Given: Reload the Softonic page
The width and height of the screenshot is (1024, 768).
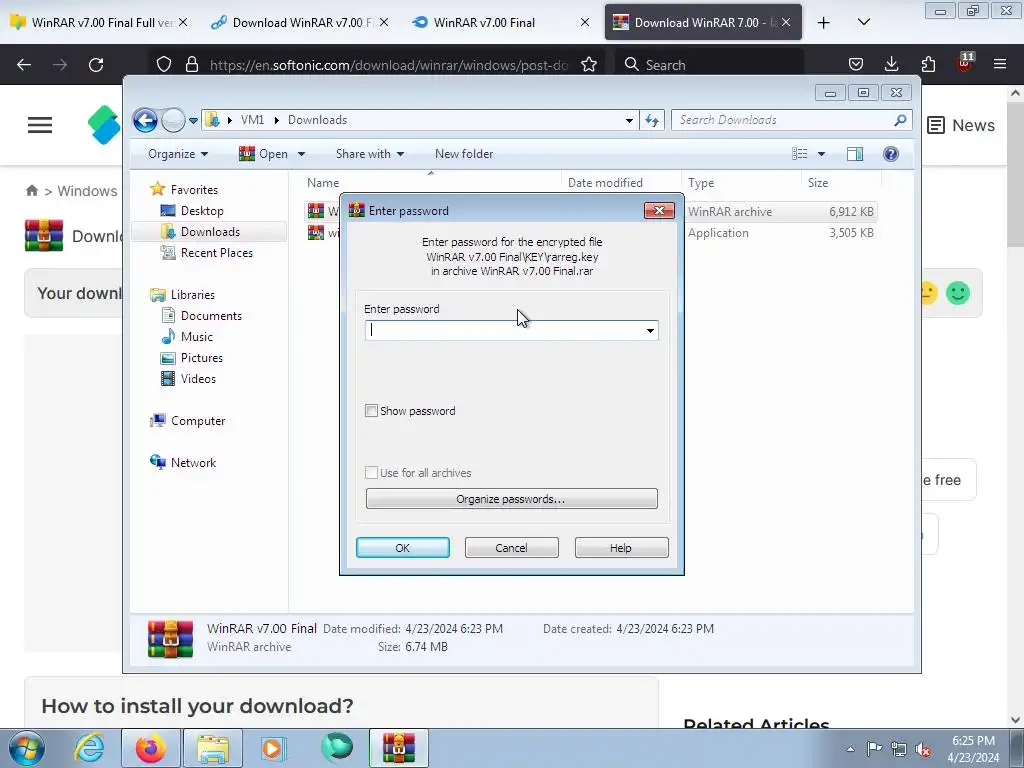Looking at the screenshot, I should tap(96, 65).
